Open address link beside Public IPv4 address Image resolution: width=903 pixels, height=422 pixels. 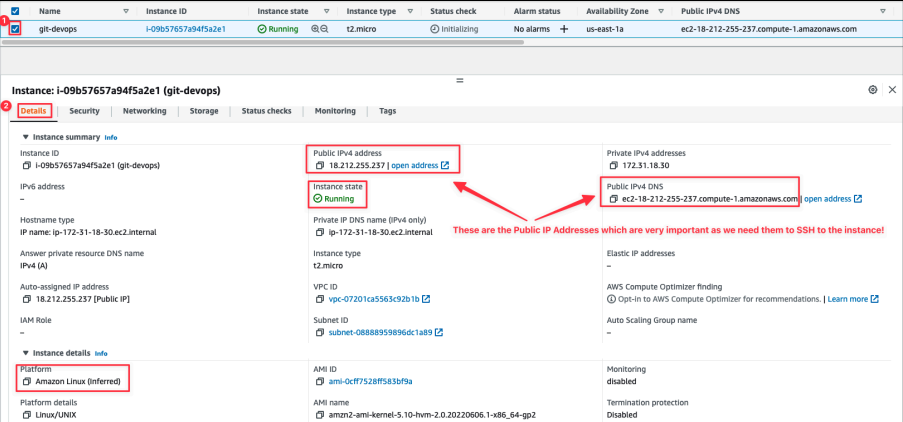pos(420,165)
